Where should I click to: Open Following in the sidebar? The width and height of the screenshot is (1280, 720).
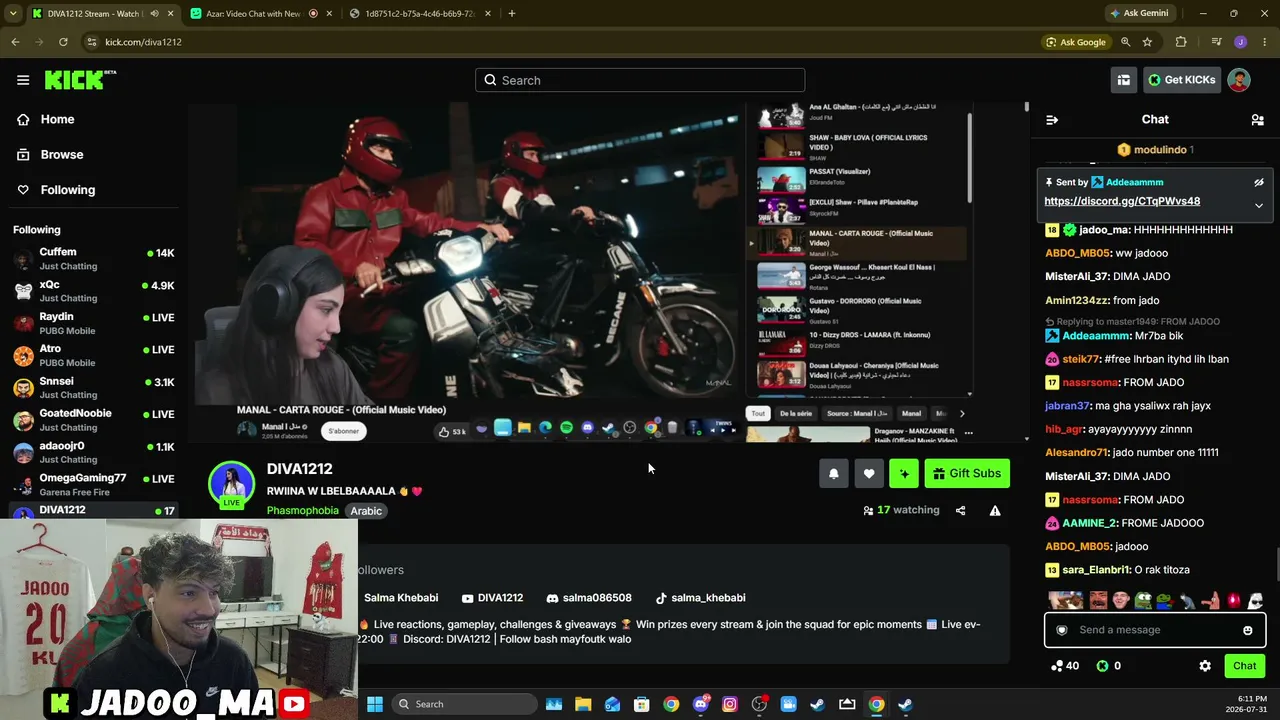[x=68, y=190]
